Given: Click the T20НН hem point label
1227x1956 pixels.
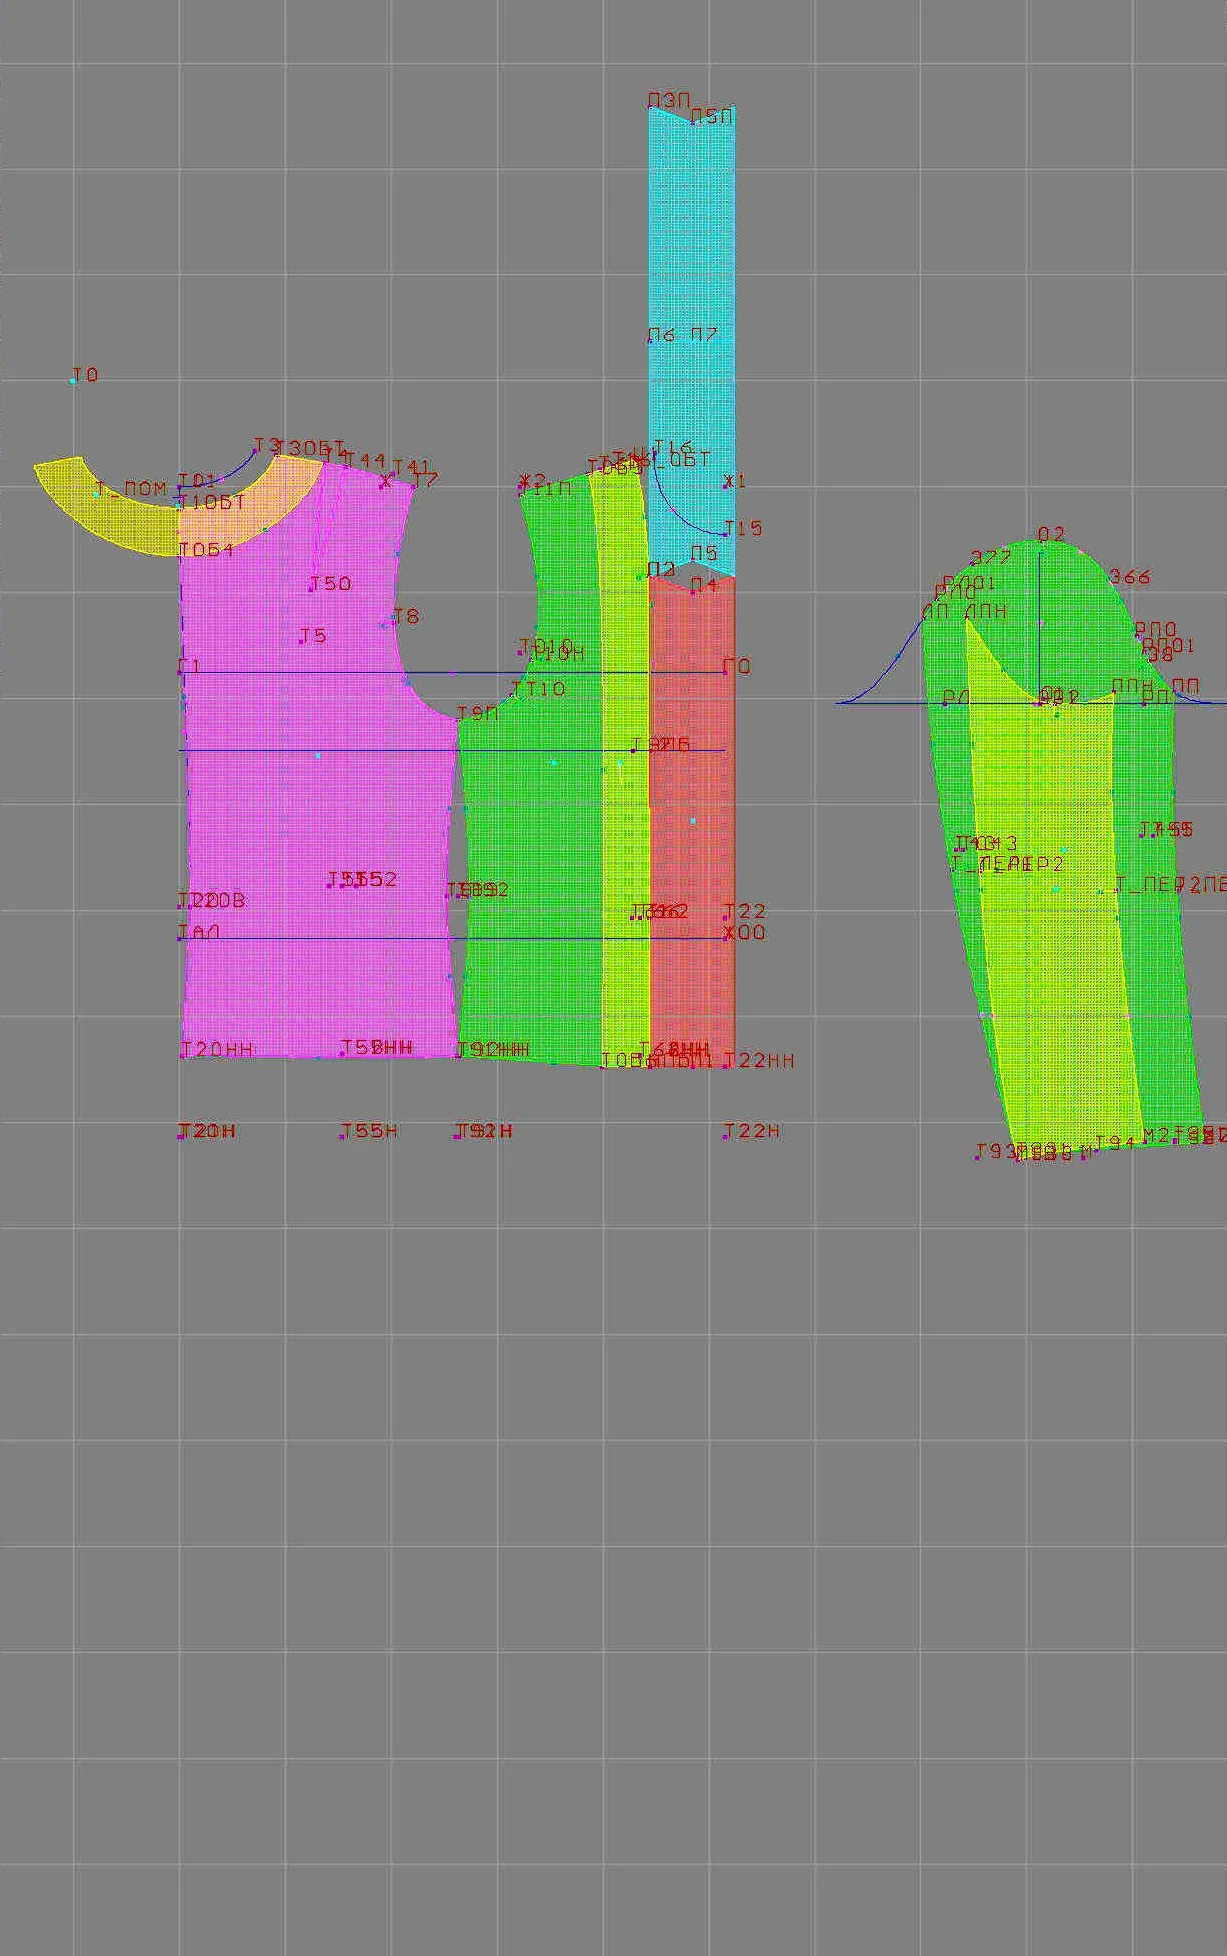Looking at the screenshot, I should [216, 1049].
